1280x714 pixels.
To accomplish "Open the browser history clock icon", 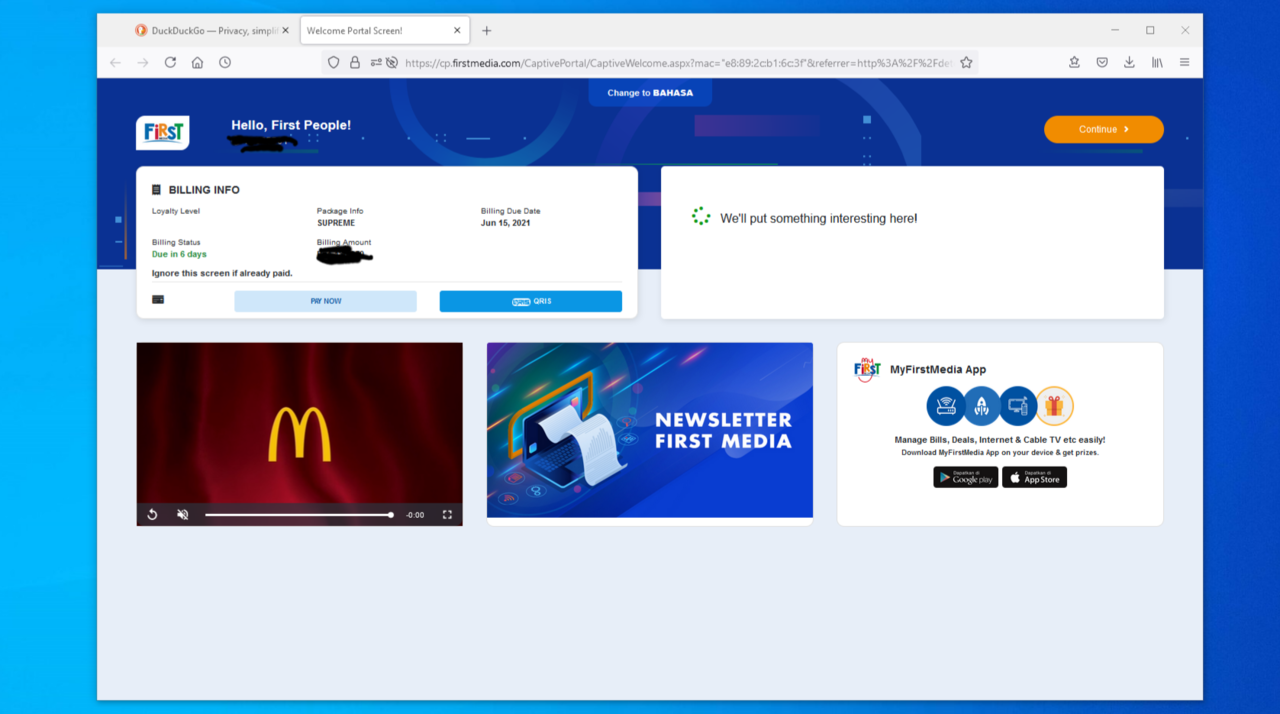I will [x=225, y=62].
